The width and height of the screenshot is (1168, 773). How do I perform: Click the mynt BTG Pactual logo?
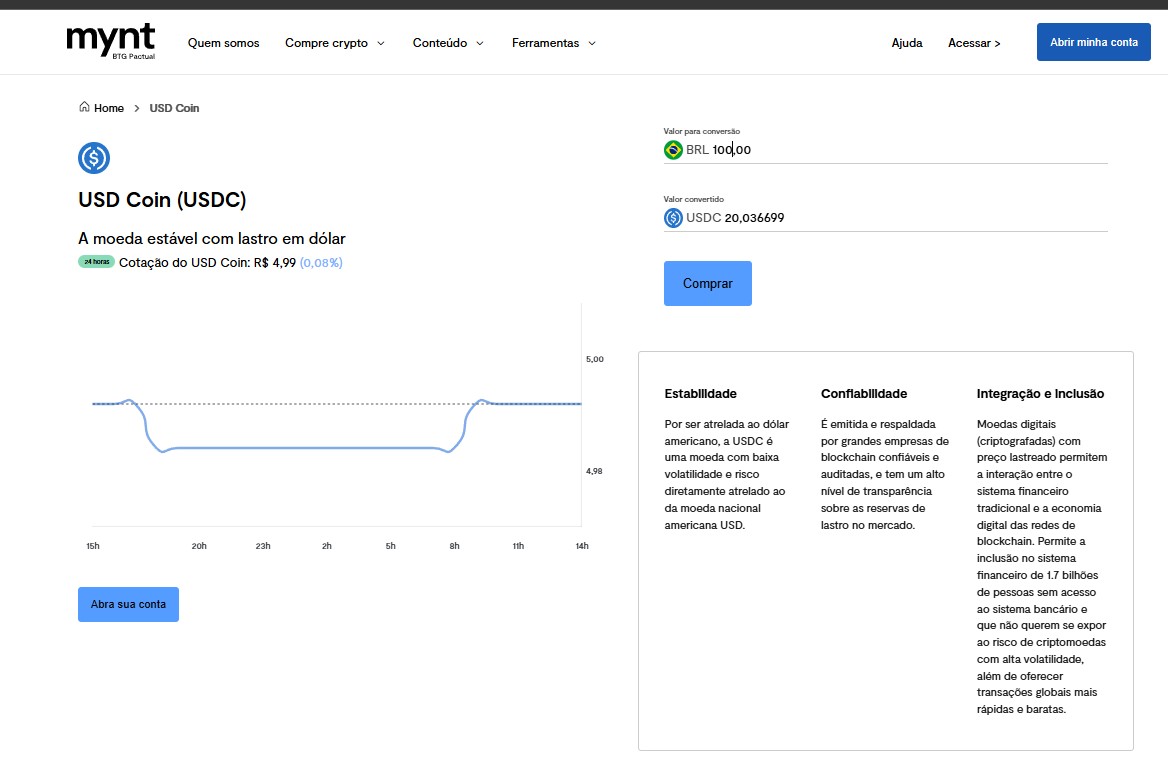pos(111,42)
